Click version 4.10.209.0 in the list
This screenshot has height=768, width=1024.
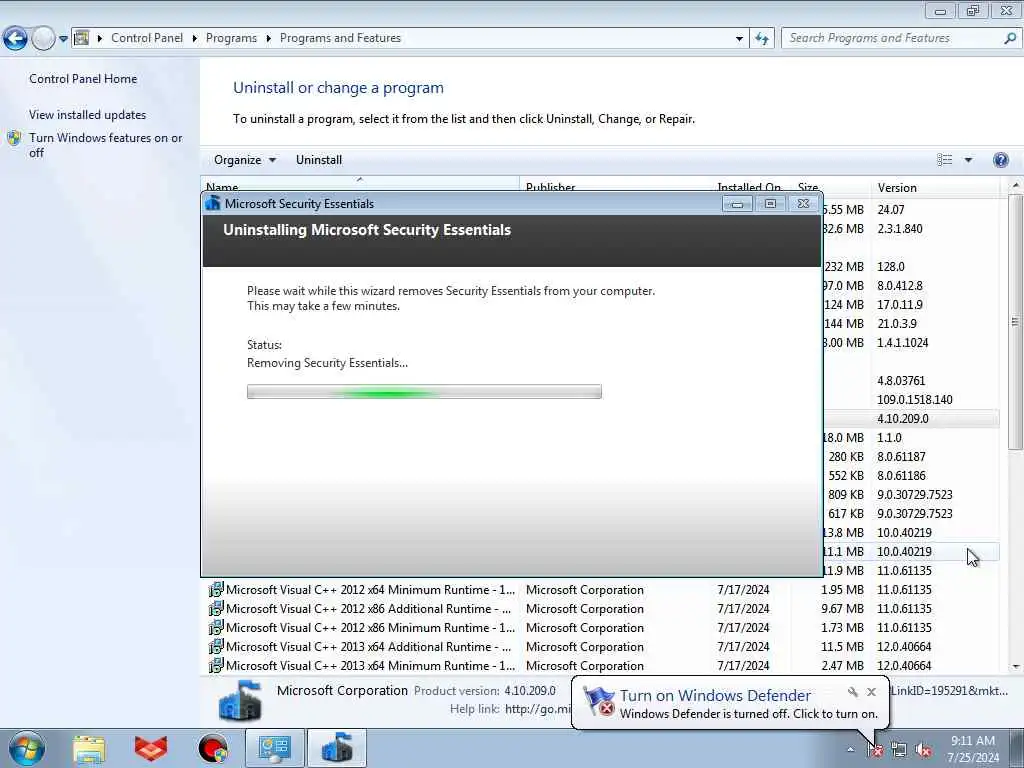903,419
